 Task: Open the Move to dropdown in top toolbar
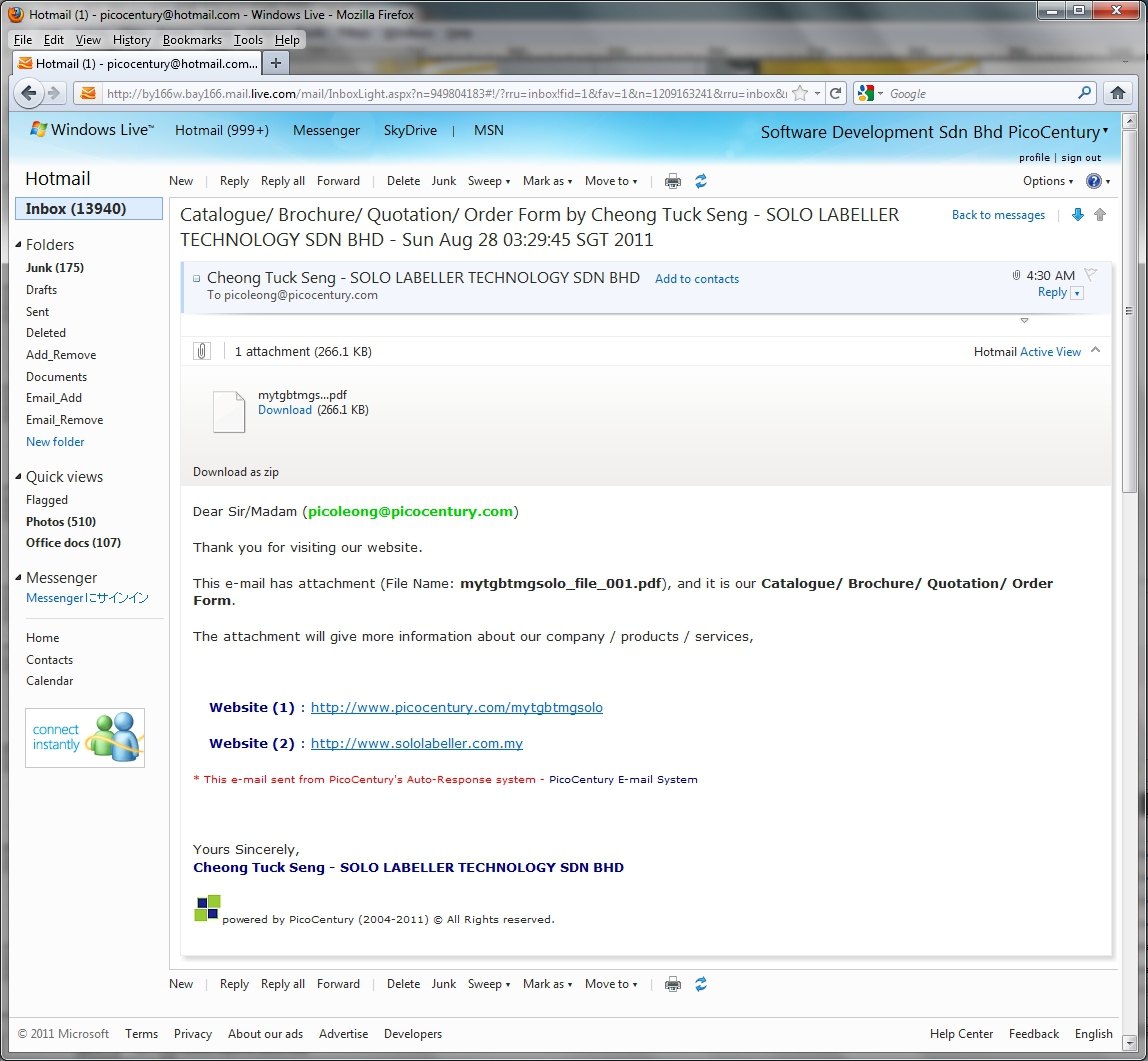611,181
